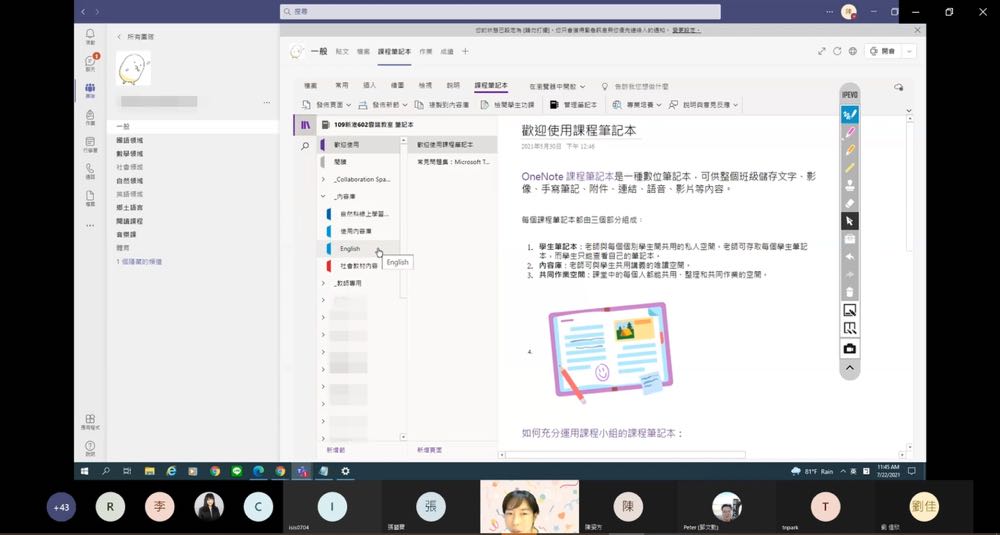Click the purple notebook navigation icon

(x=305, y=124)
